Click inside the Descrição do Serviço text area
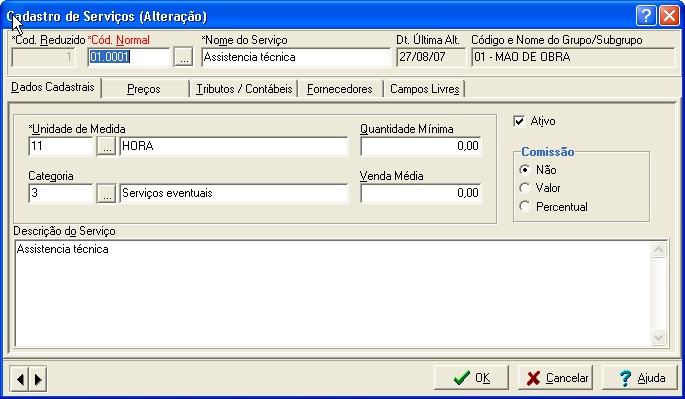Image resolution: width=685 pixels, height=399 pixels. coord(332,293)
